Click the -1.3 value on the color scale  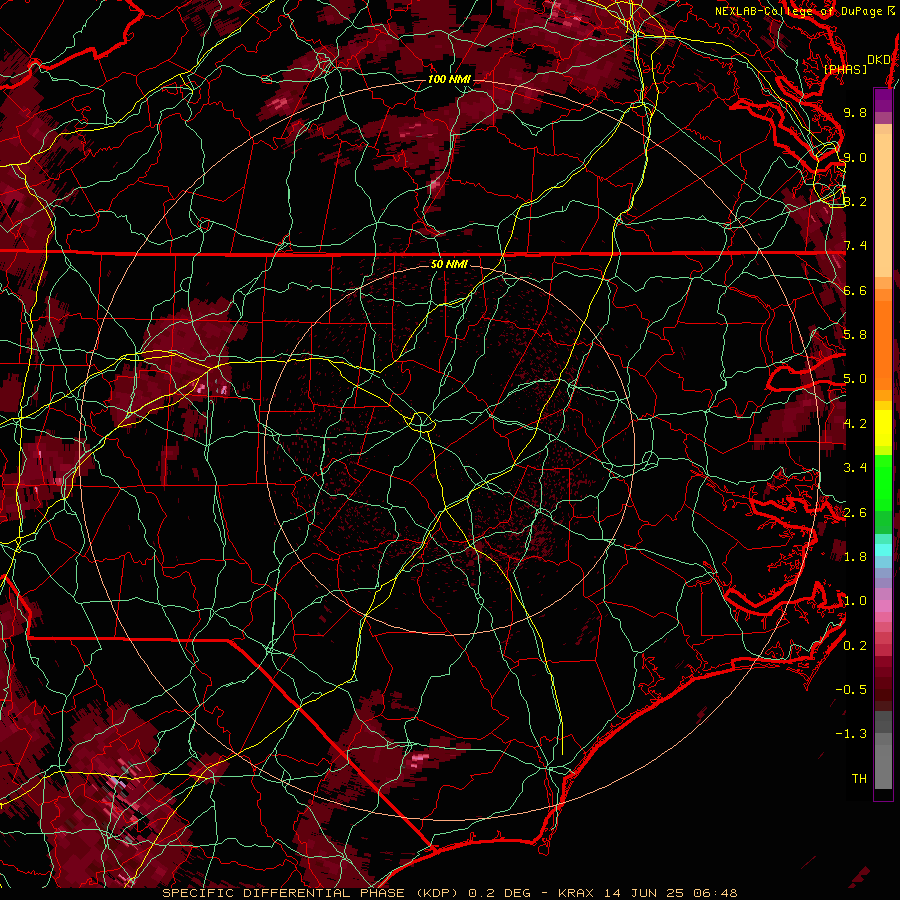point(851,734)
